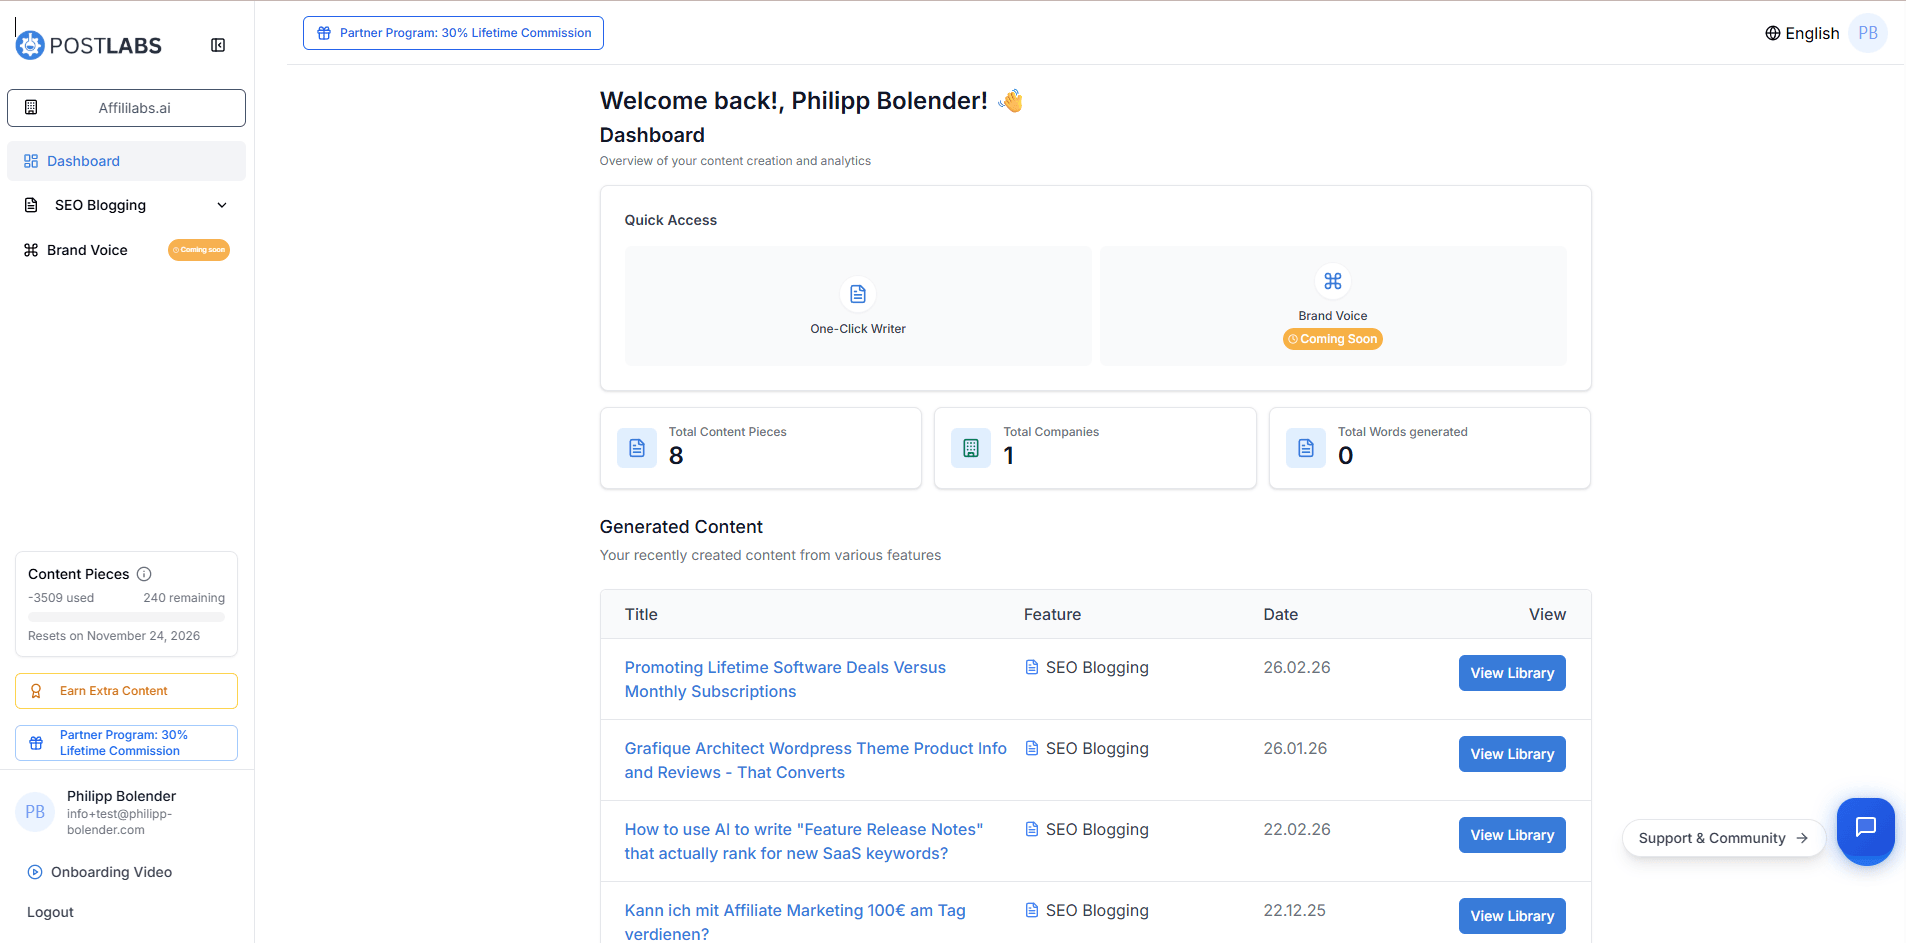The width and height of the screenshot is (1906, 943).
Task: Play the Onboarding Video
Action: click(111, 872)
